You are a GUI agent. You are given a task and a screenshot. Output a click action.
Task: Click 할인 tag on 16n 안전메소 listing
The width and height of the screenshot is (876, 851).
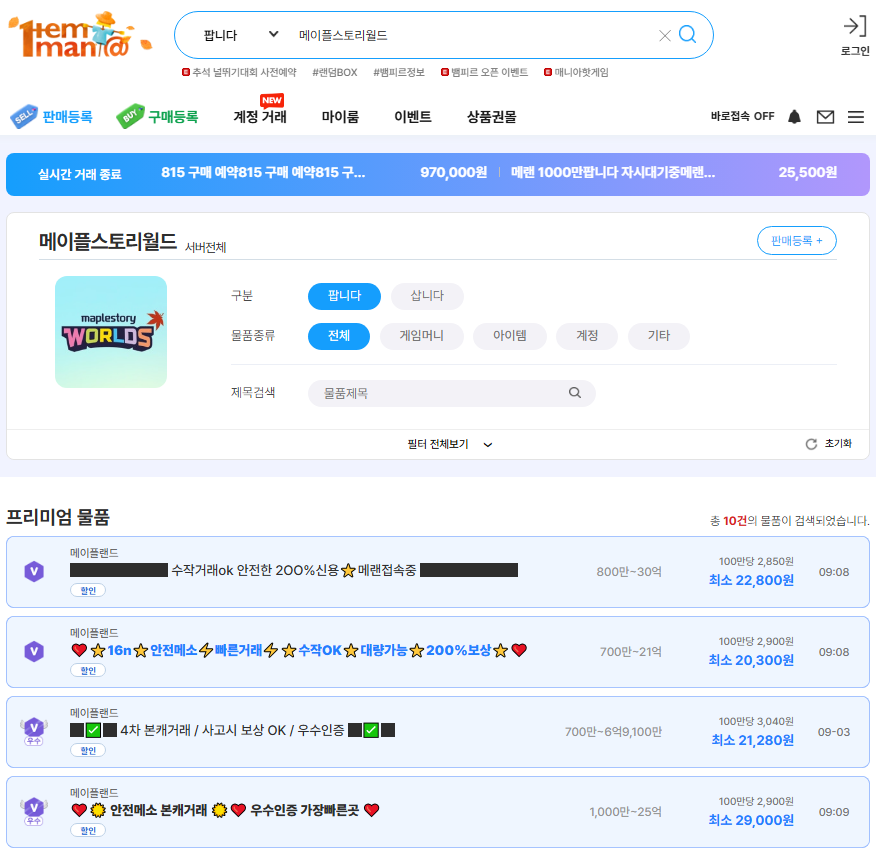pos(88,671)
